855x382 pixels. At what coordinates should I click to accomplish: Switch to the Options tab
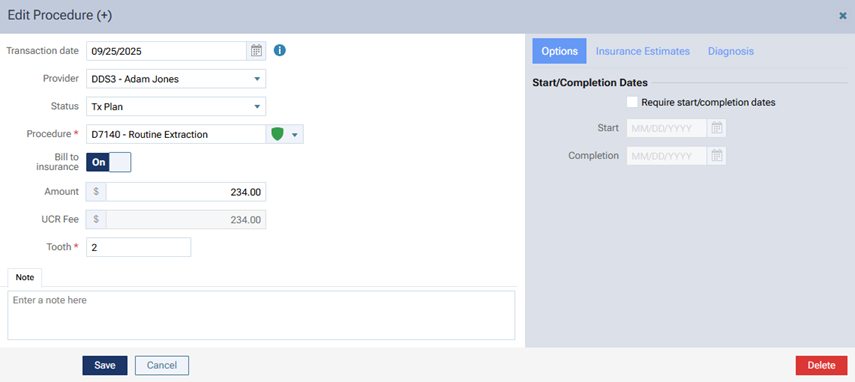pyautogui.click(x=559, y=51)
